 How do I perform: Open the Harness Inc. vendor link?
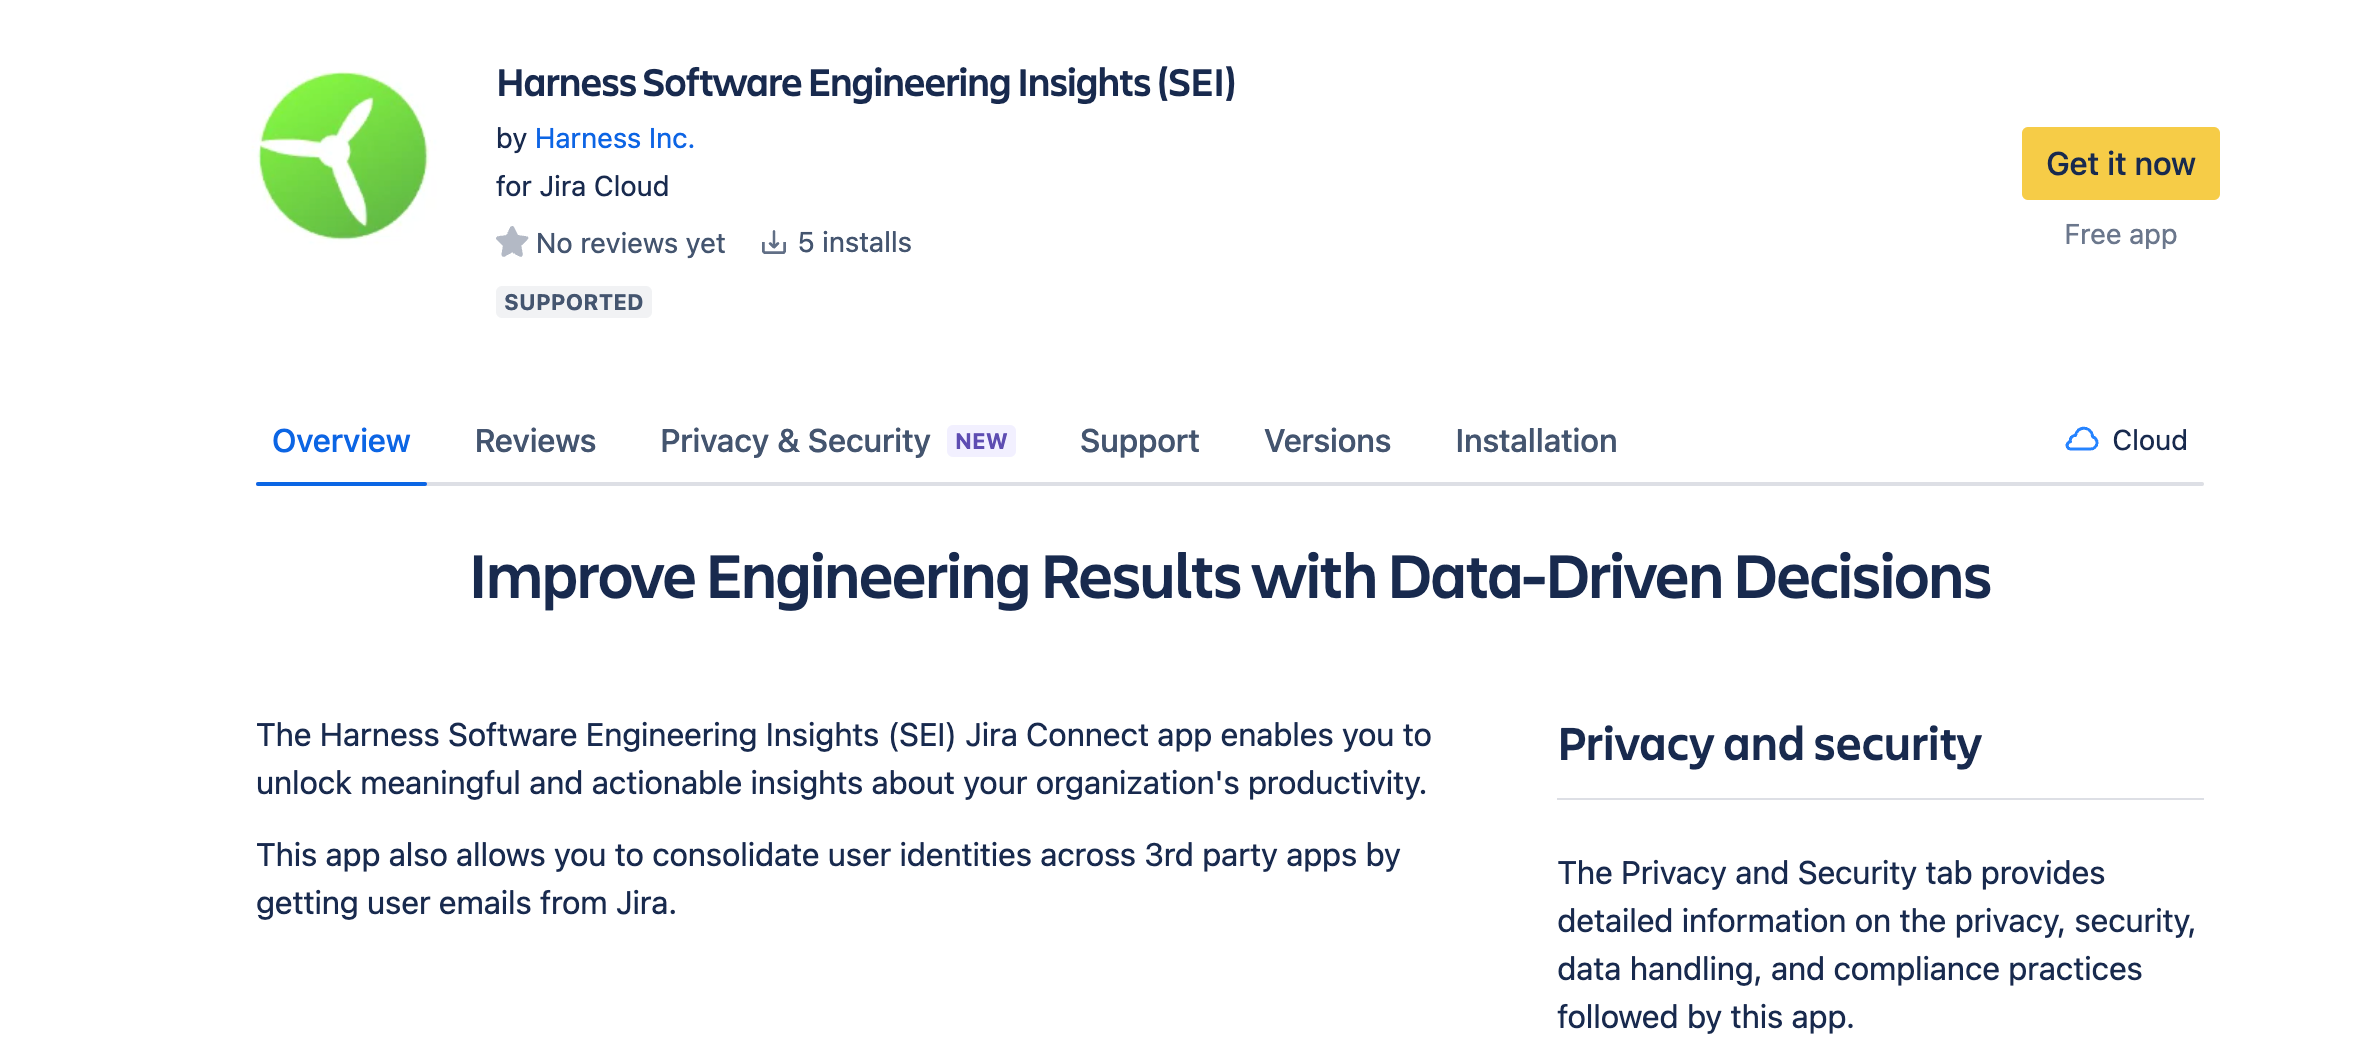[615, 138]
